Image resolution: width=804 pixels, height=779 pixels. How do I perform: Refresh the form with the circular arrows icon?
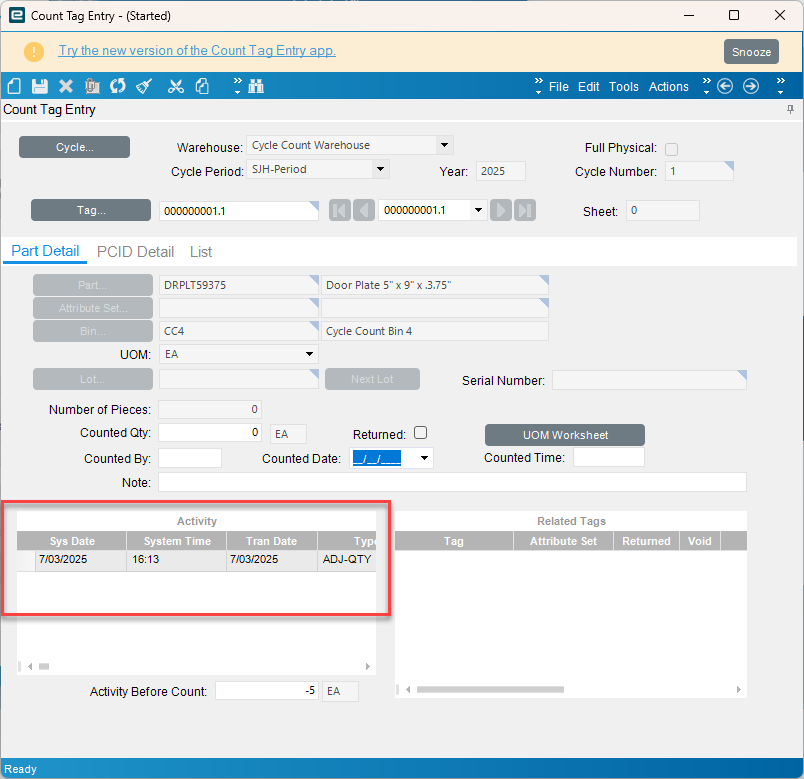coord(117,86)
